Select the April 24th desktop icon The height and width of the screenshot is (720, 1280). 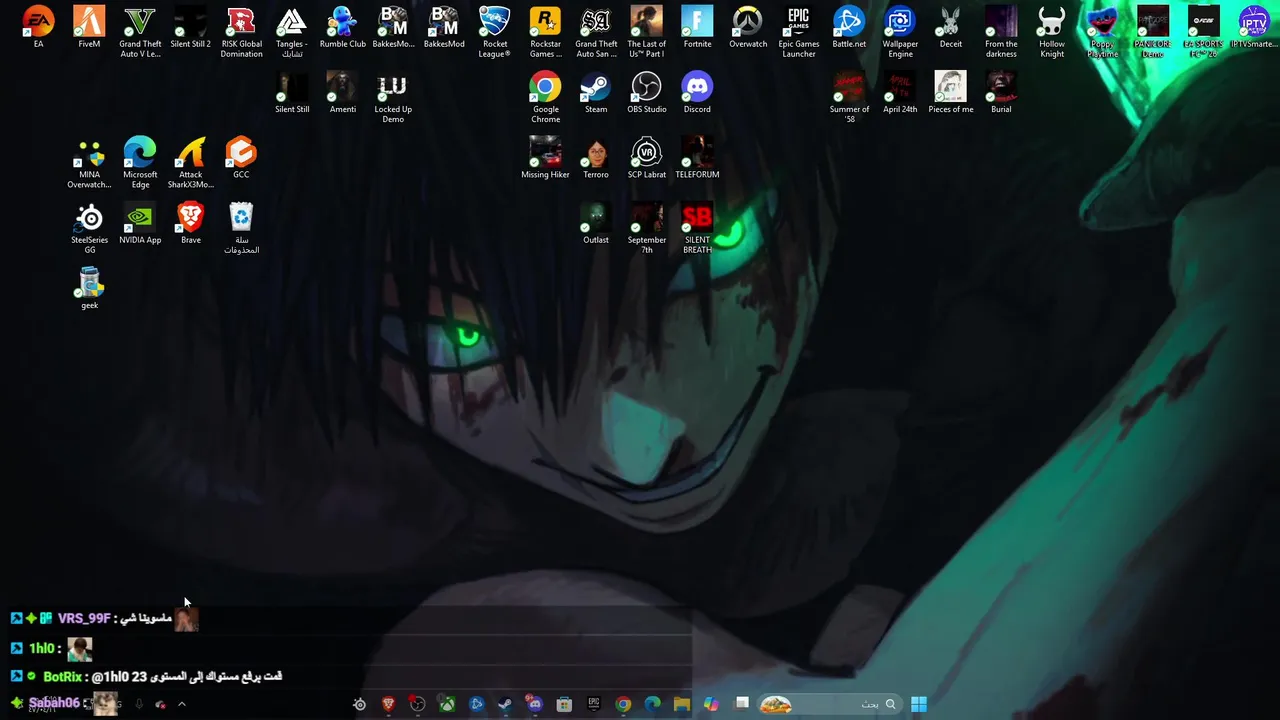click(900, 93)
